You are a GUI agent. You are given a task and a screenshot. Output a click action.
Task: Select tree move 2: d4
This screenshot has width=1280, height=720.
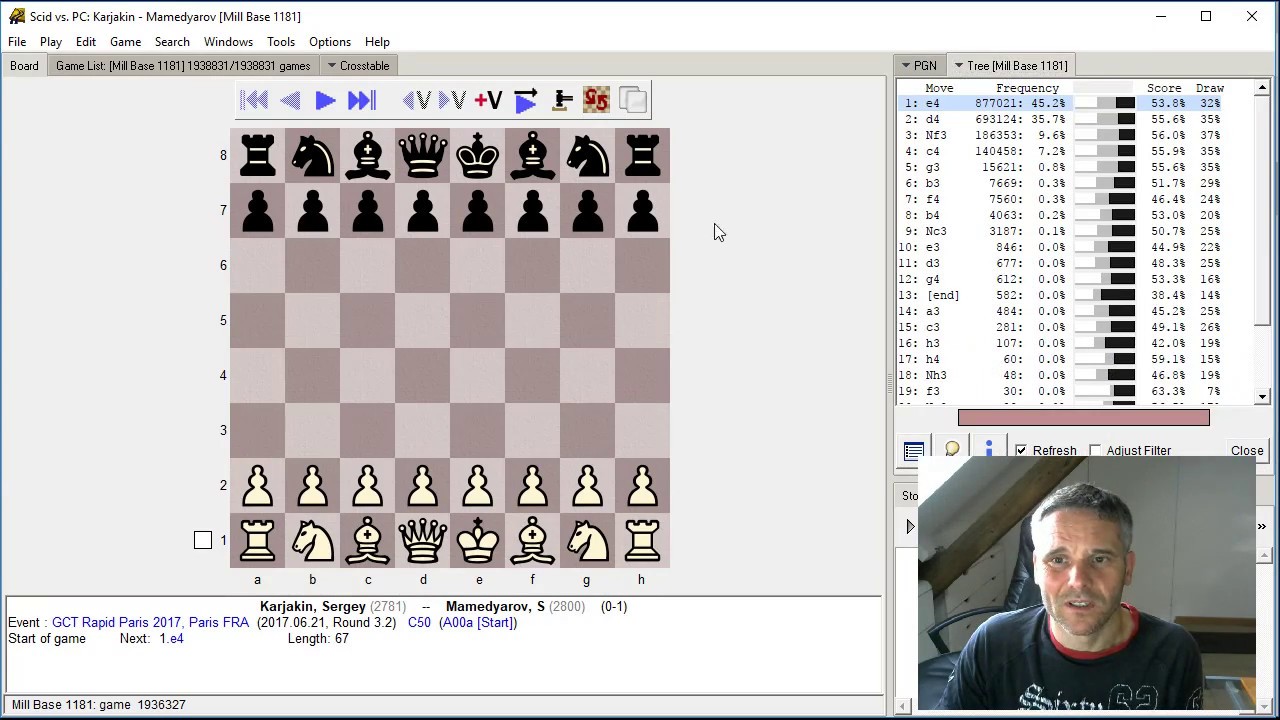pyautogui.click(x=1076, y=119)
